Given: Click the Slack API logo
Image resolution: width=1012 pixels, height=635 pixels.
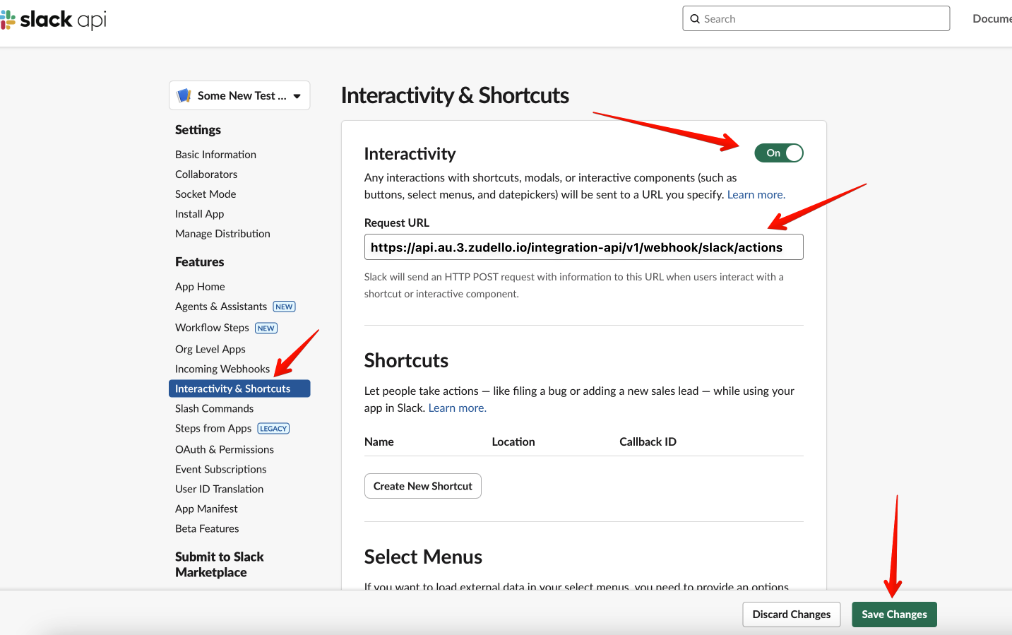Looking at the screenshot, I should pyautogui.click(x=54, y=19).
